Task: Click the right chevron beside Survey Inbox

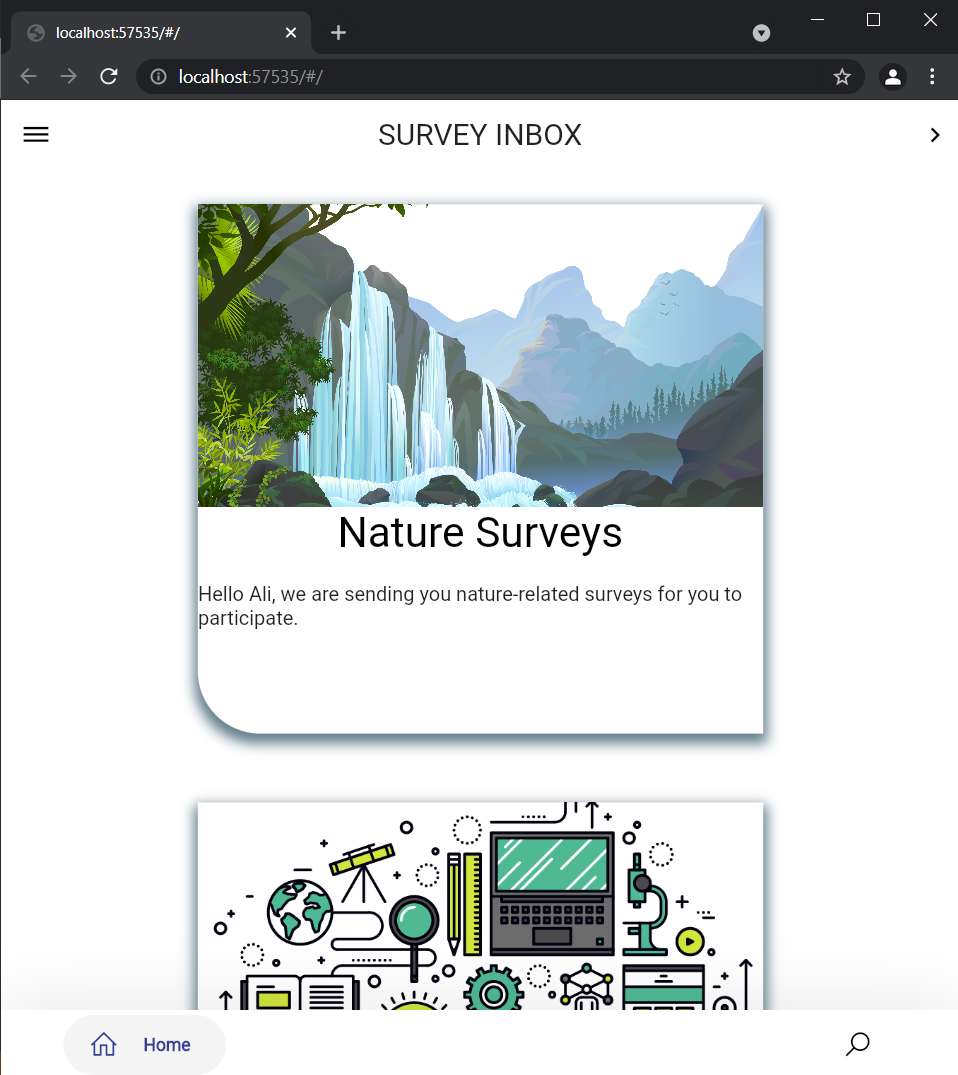Action: click(x=935, y=135)
